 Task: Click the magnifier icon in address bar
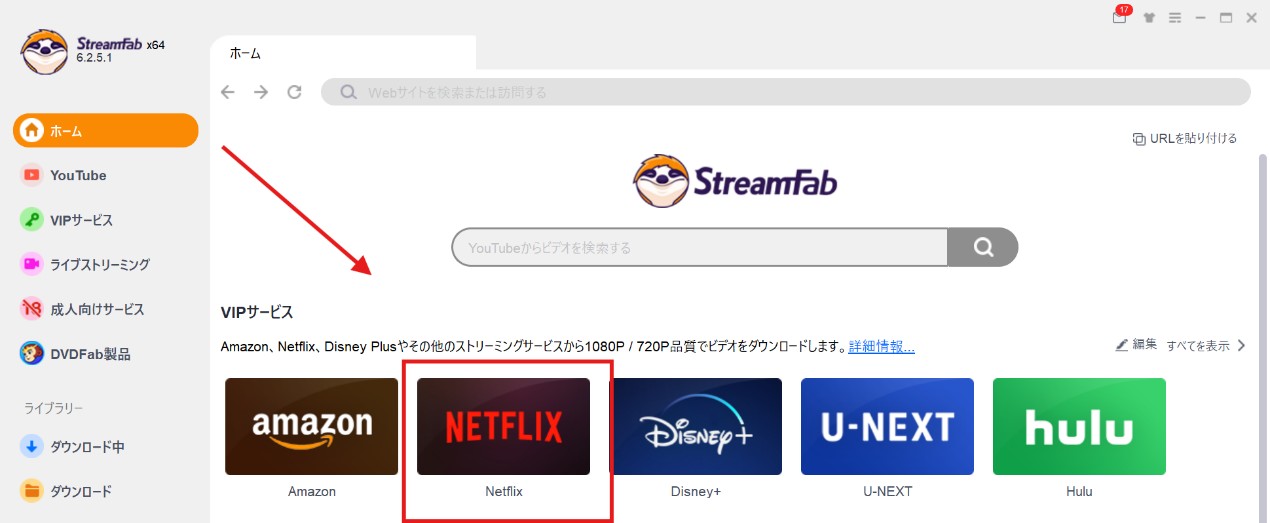[349, 92]
